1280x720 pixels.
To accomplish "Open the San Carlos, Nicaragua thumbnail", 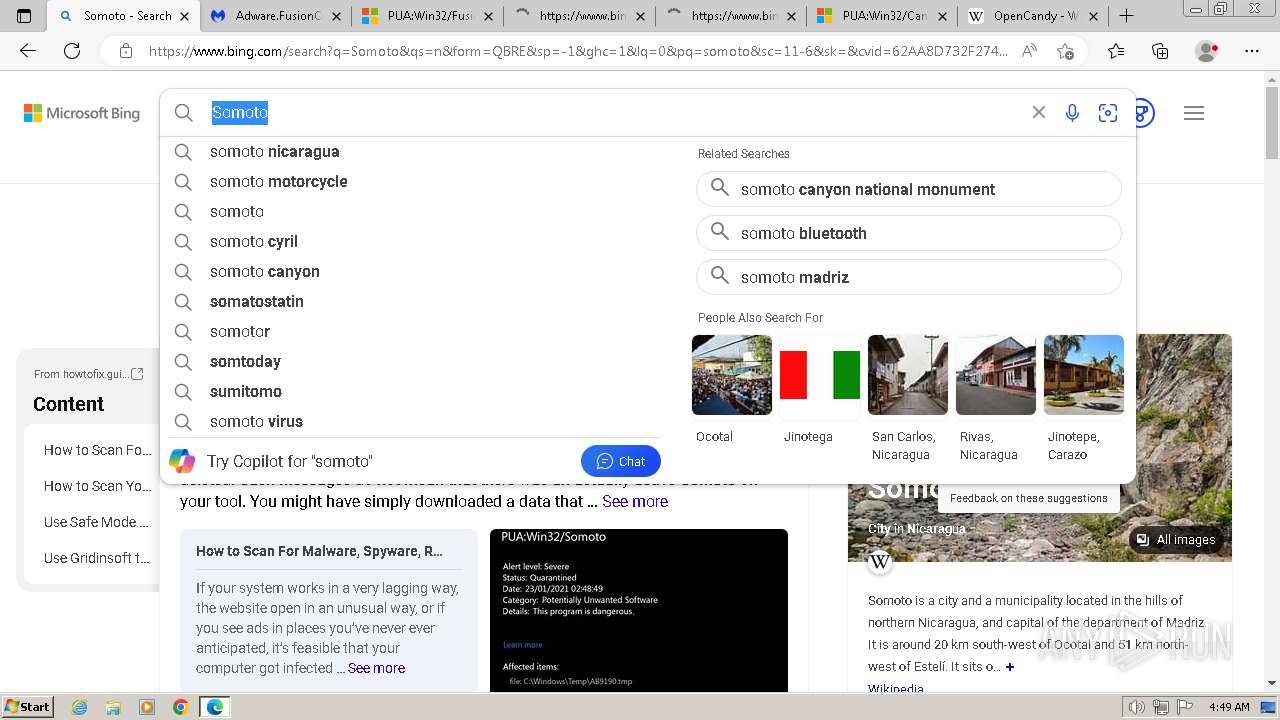I will [908, 375].
